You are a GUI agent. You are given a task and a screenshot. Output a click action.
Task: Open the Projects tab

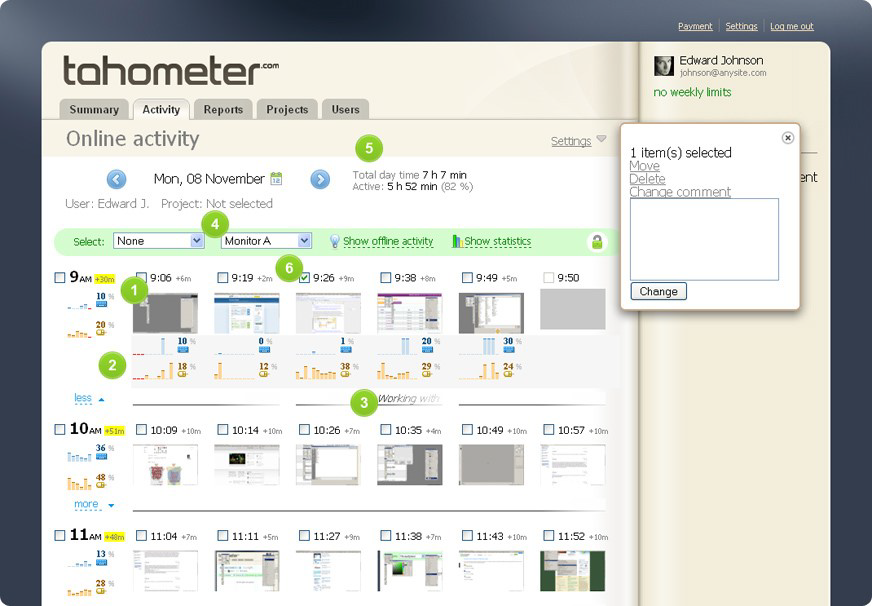(287, 110)
